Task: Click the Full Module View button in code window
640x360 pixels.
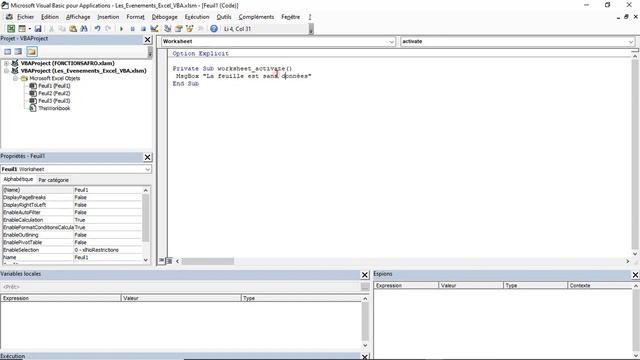Action: 169,261
